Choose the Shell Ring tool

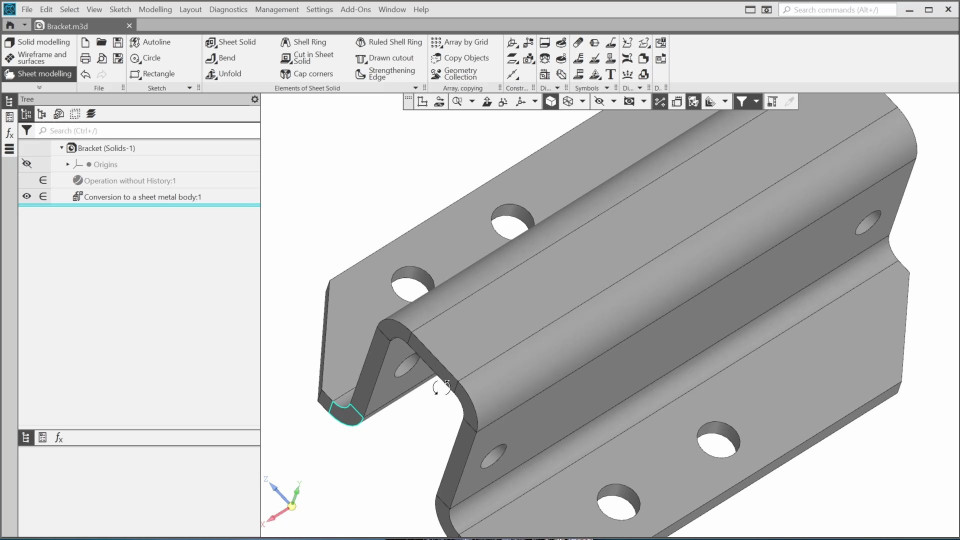pos(304,42)
